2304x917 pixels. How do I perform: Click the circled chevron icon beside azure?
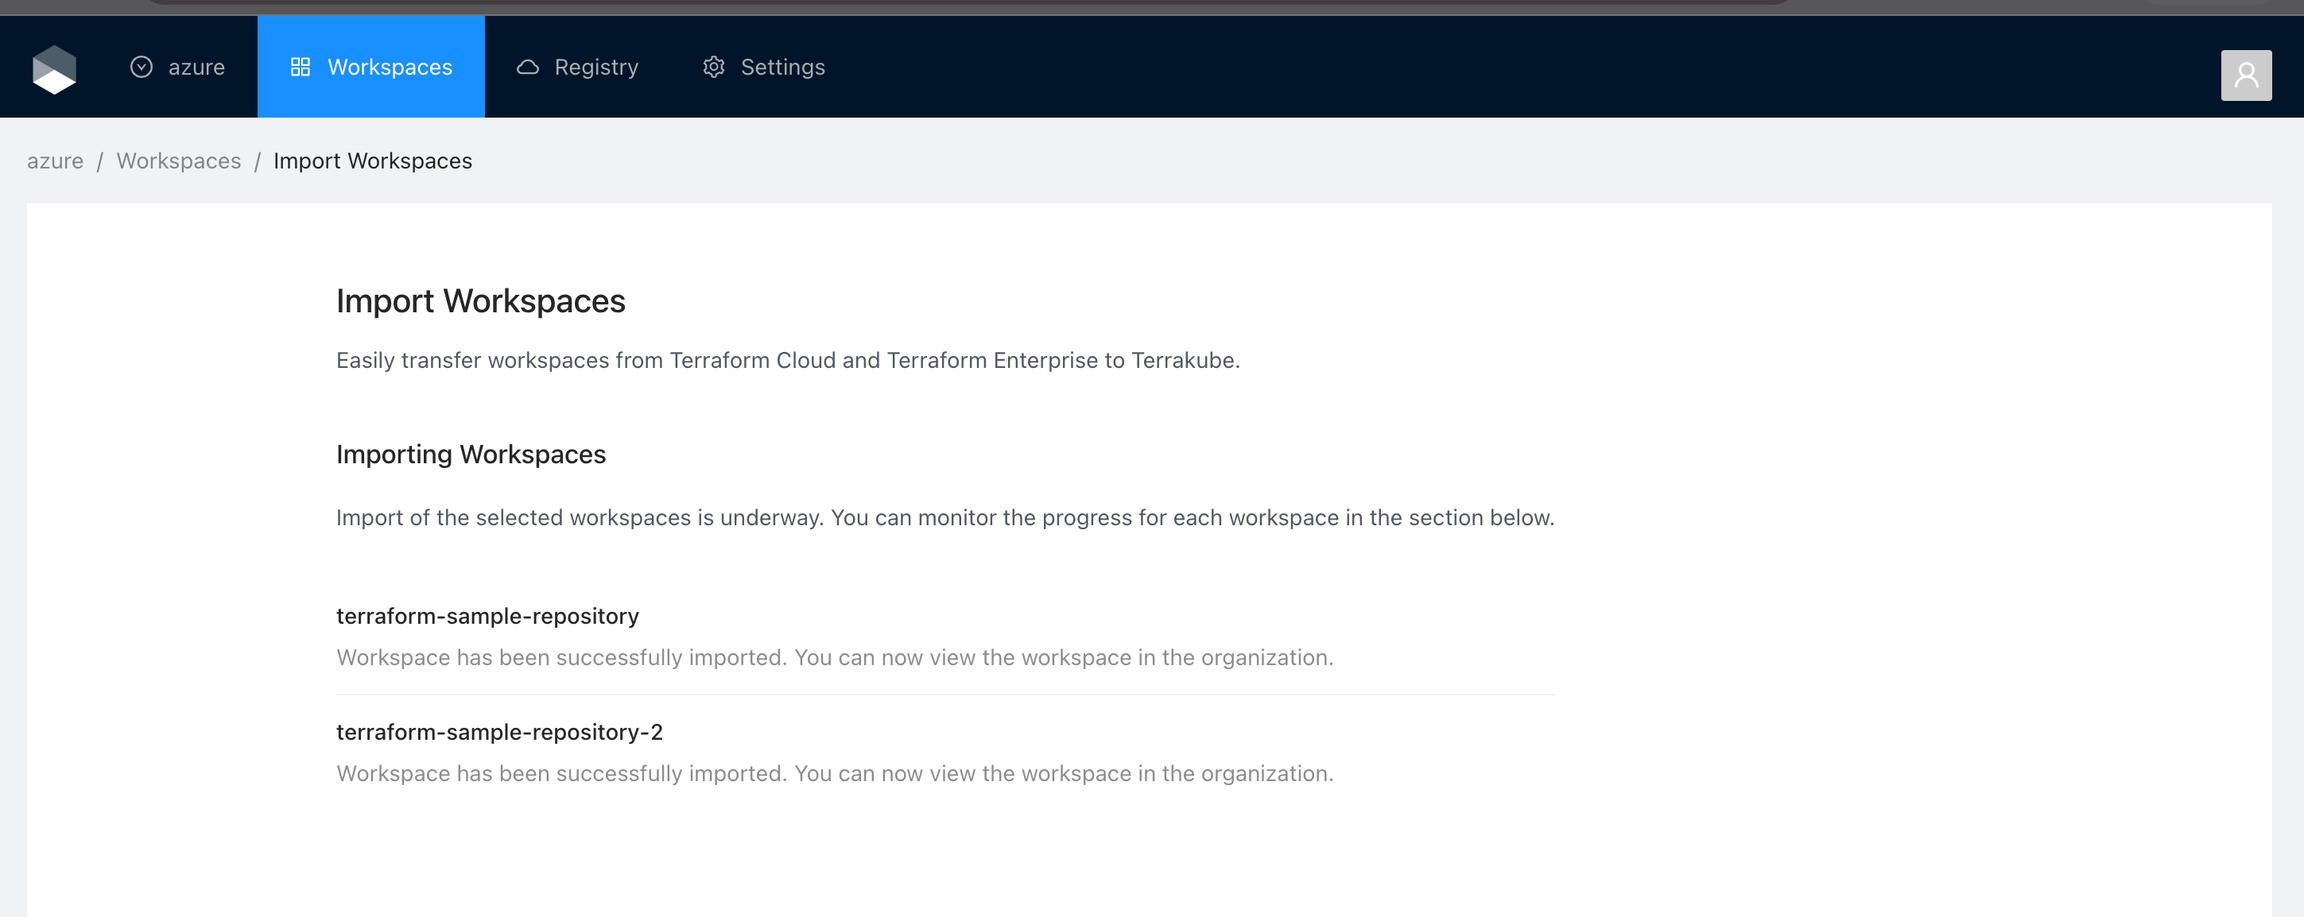(x=142, y=67)
